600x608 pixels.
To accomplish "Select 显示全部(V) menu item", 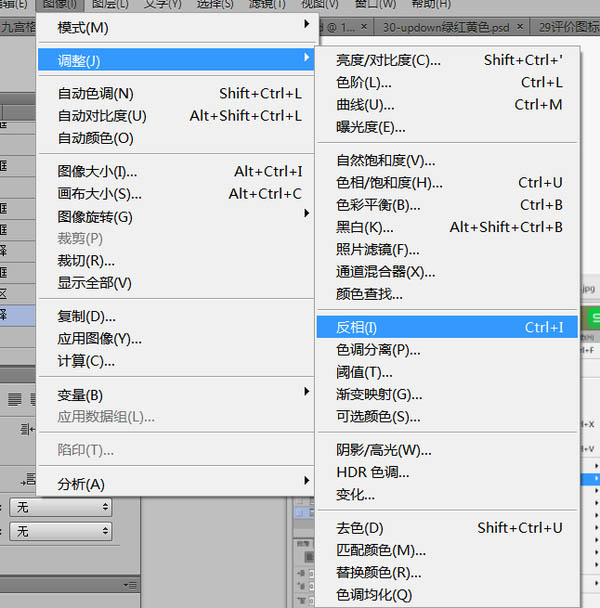I will (x=178, y=283).
